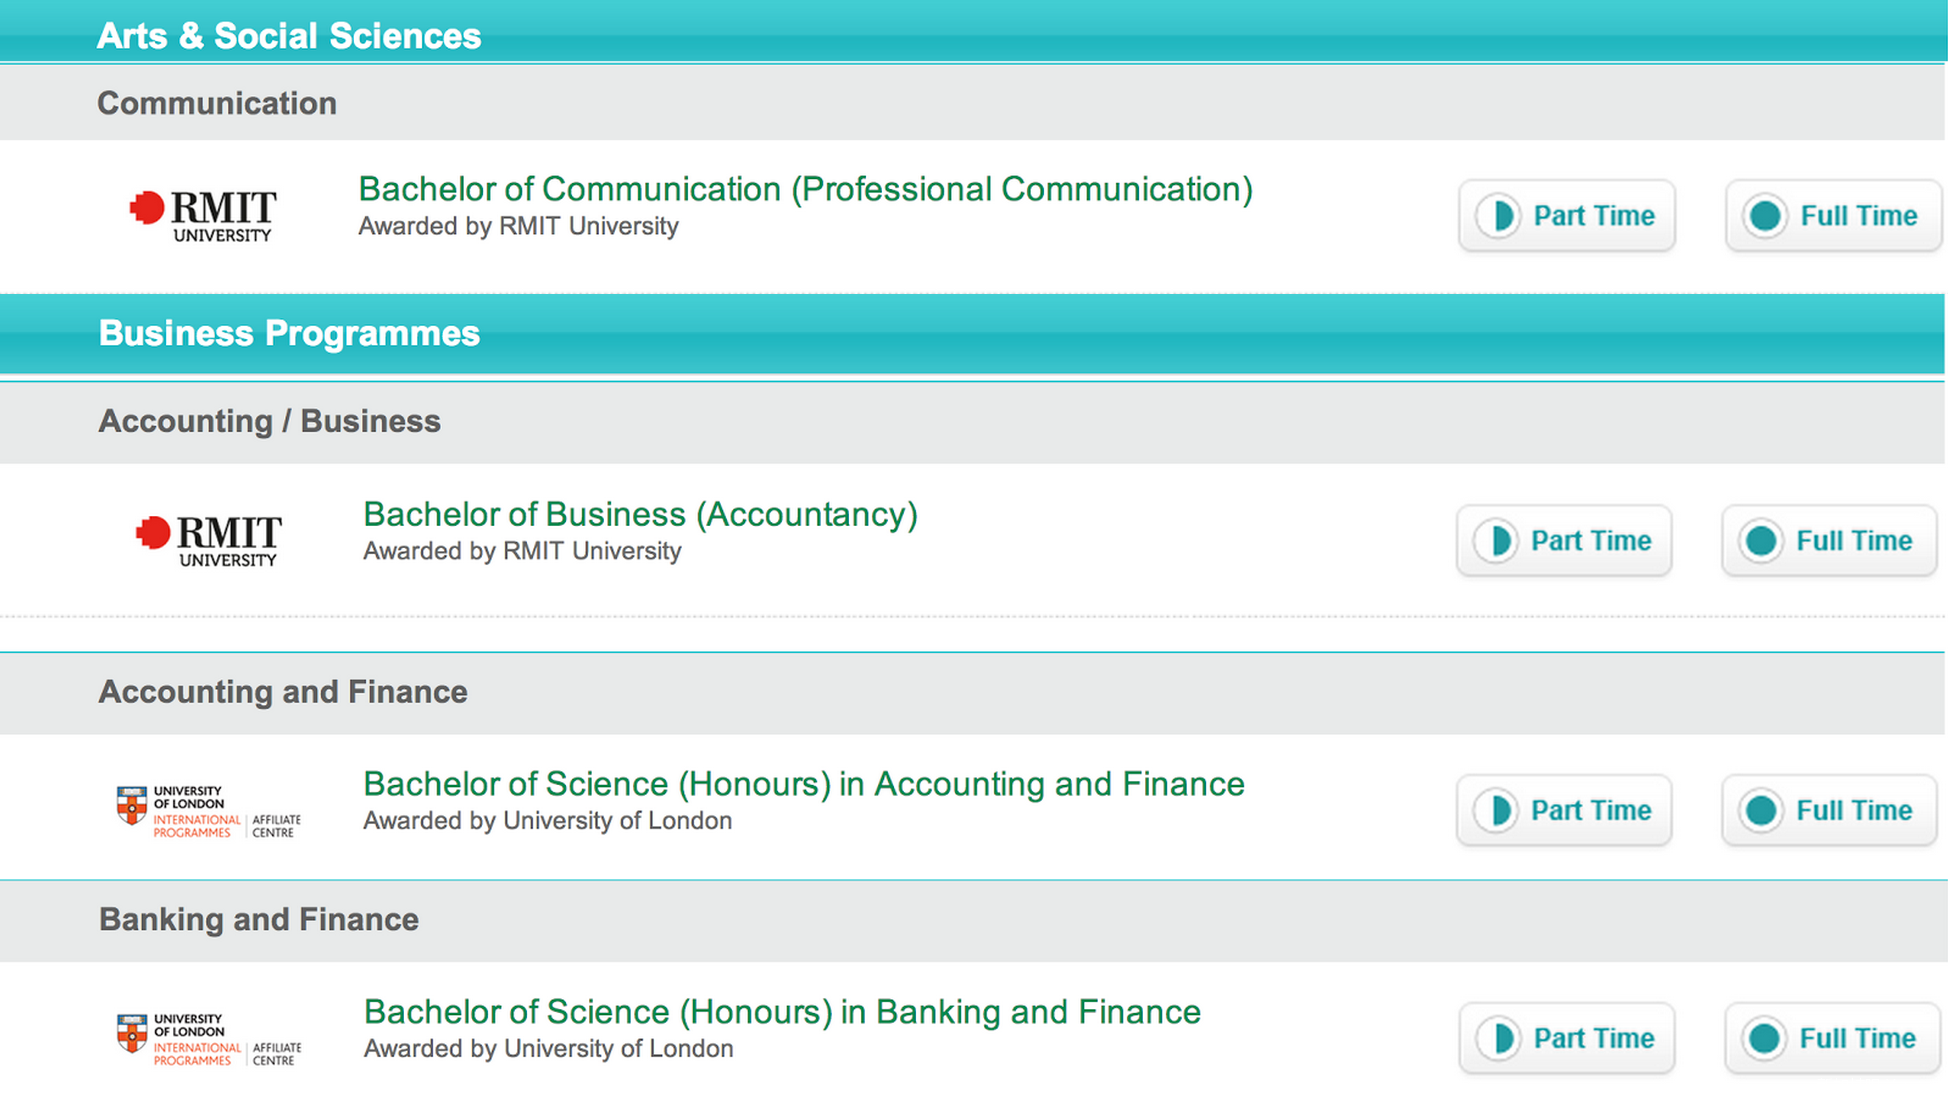Click the Business Programmes section header

[289, 333]
